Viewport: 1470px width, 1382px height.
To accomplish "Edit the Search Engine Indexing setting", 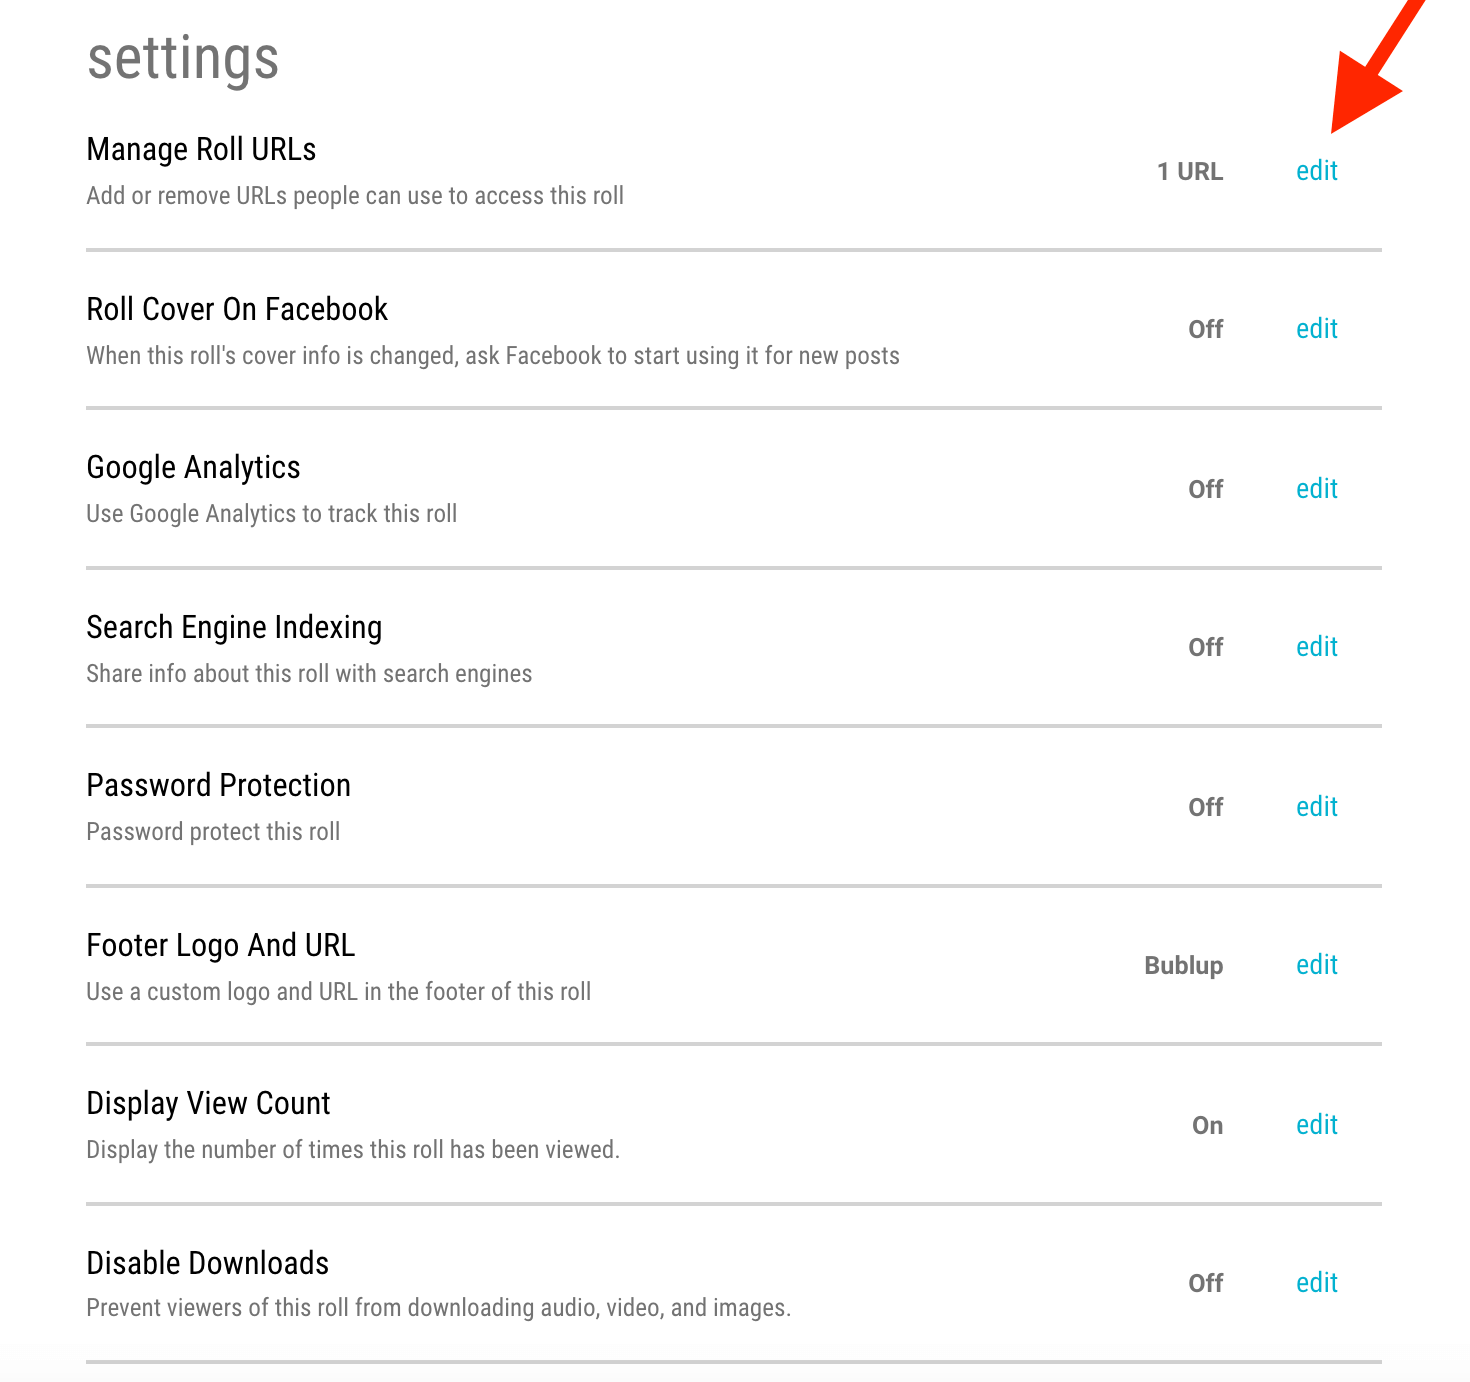I will [x=1317, y=647].
